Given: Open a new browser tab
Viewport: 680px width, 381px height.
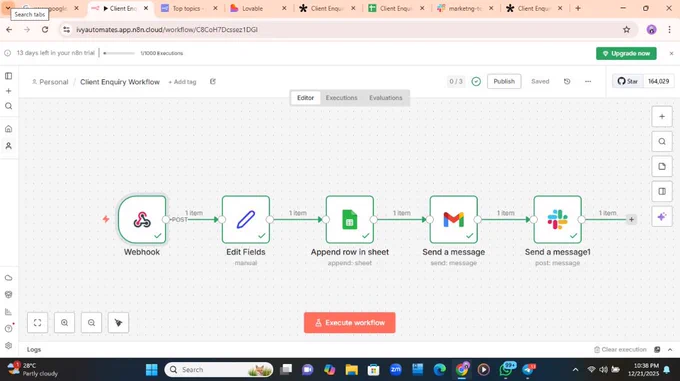Looking at the screenshot, I should point(578,8).
